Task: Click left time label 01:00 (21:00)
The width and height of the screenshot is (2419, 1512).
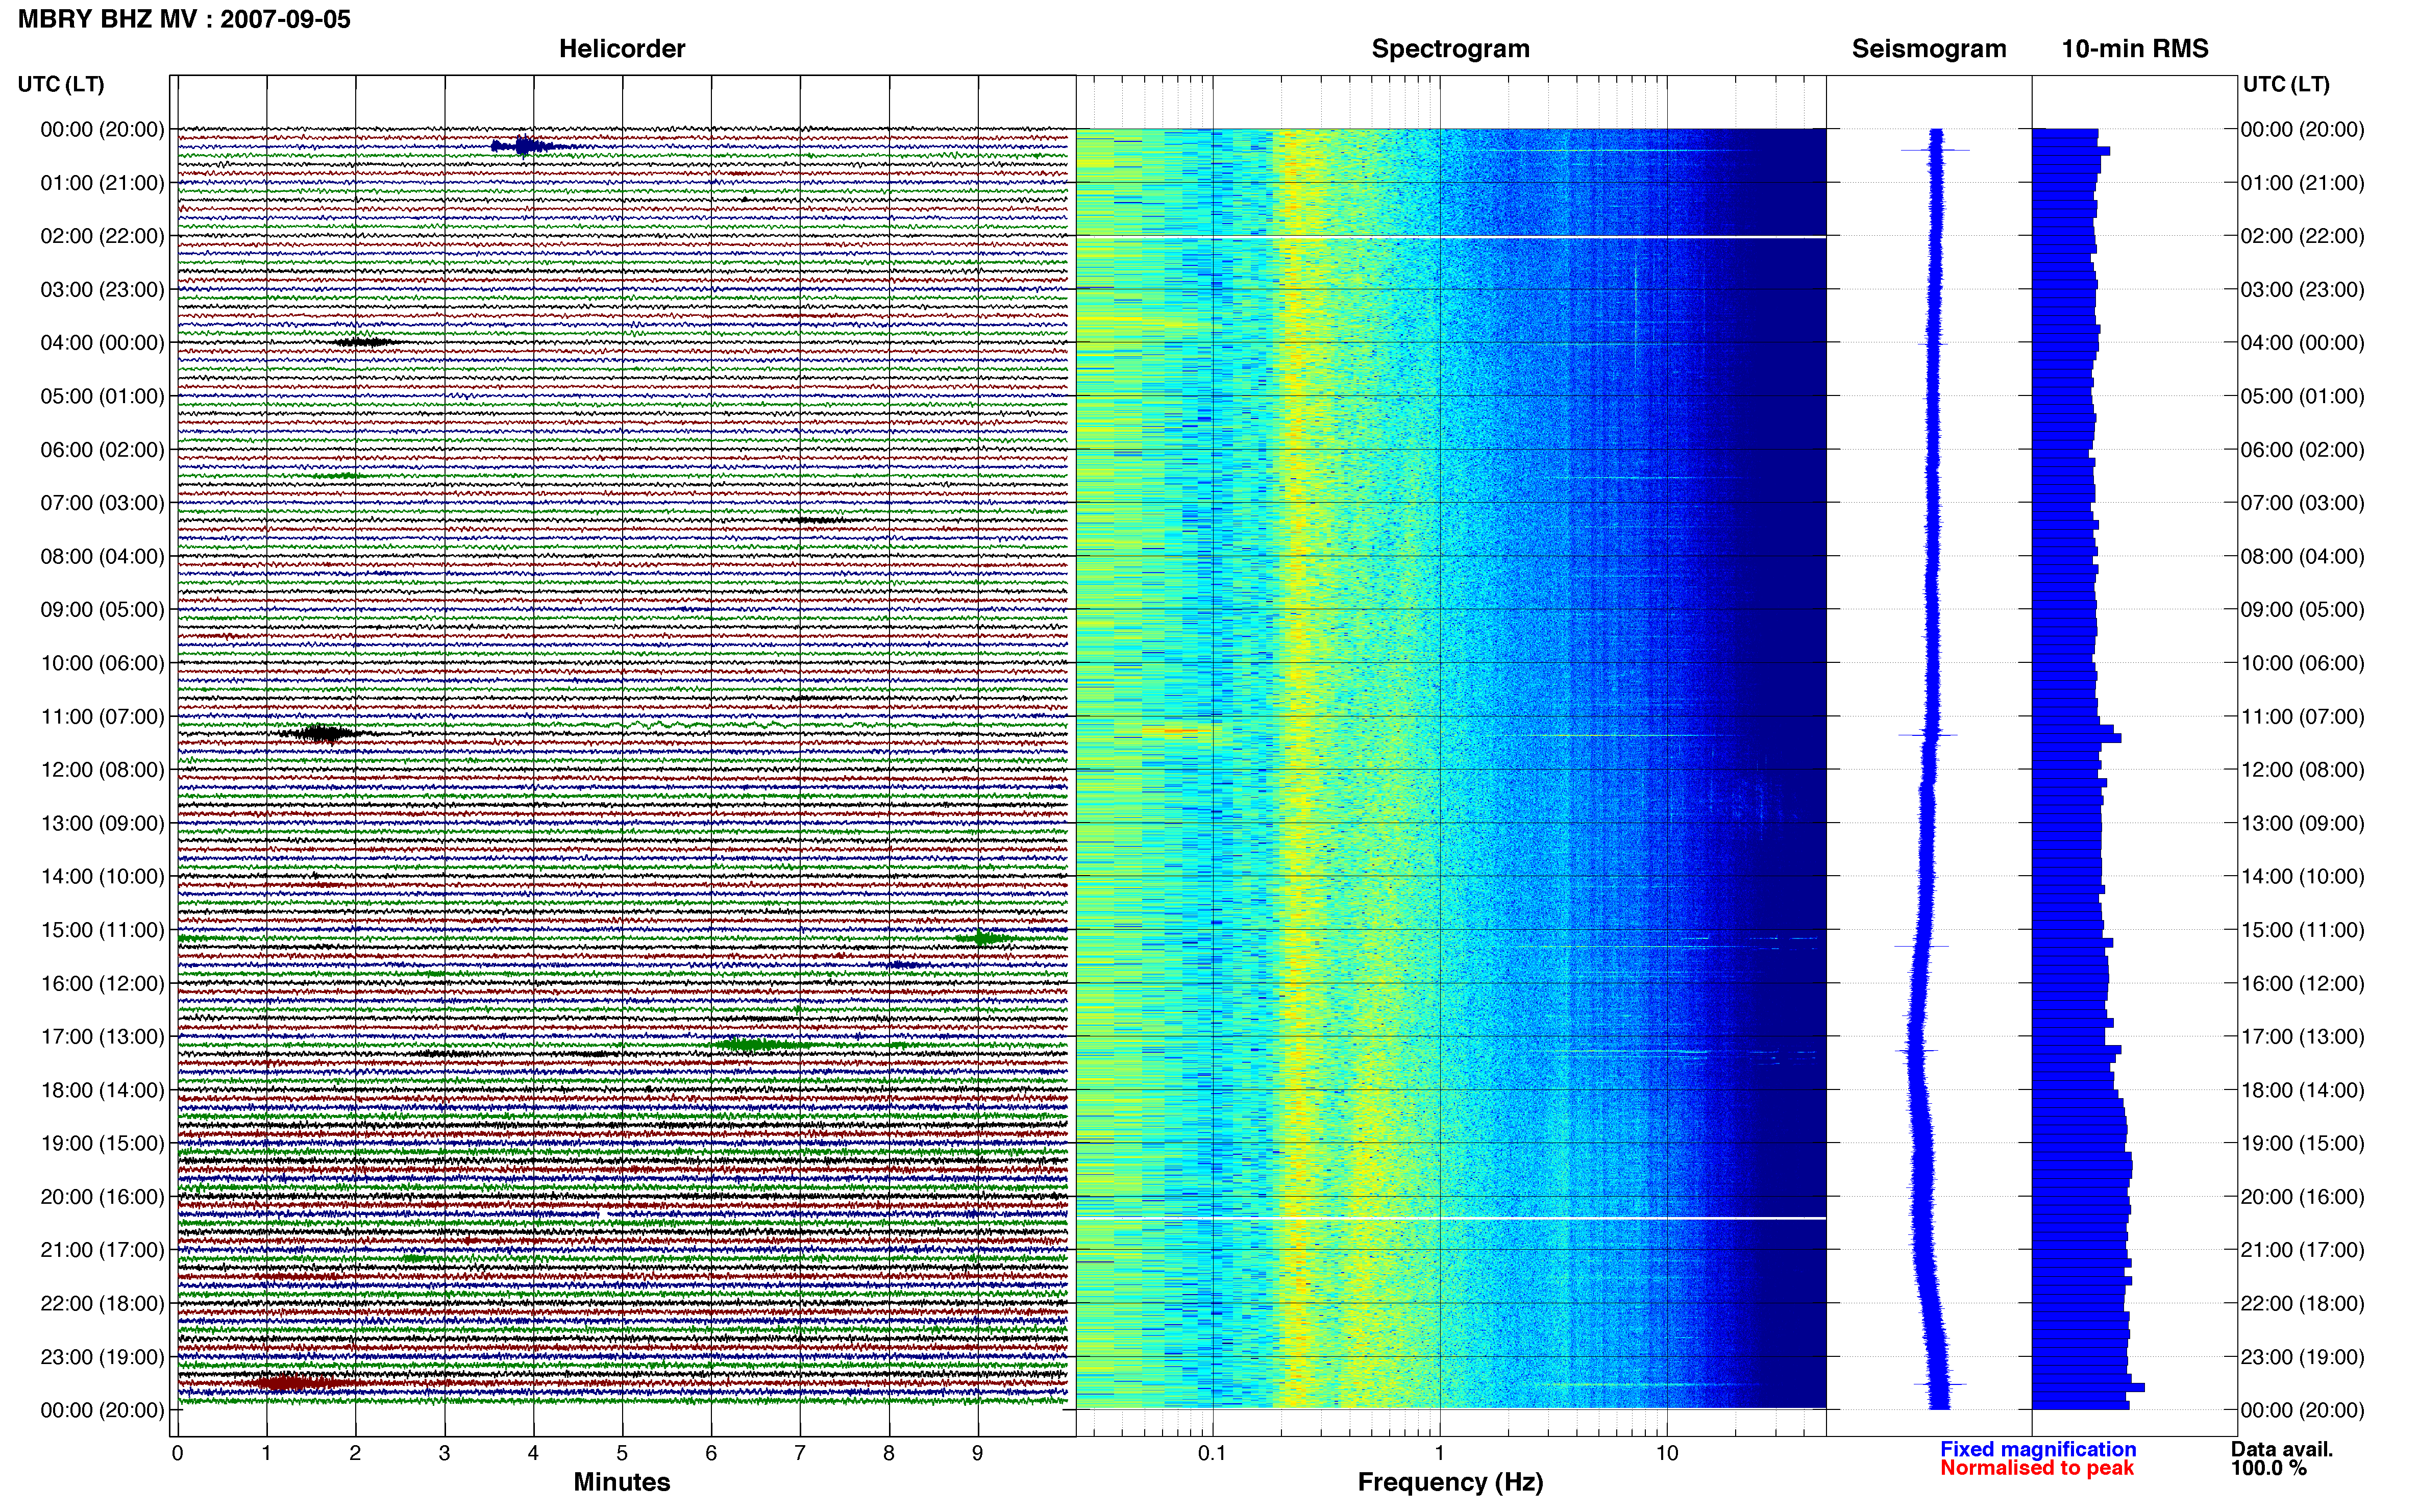Action: click(x=102, y=183)
